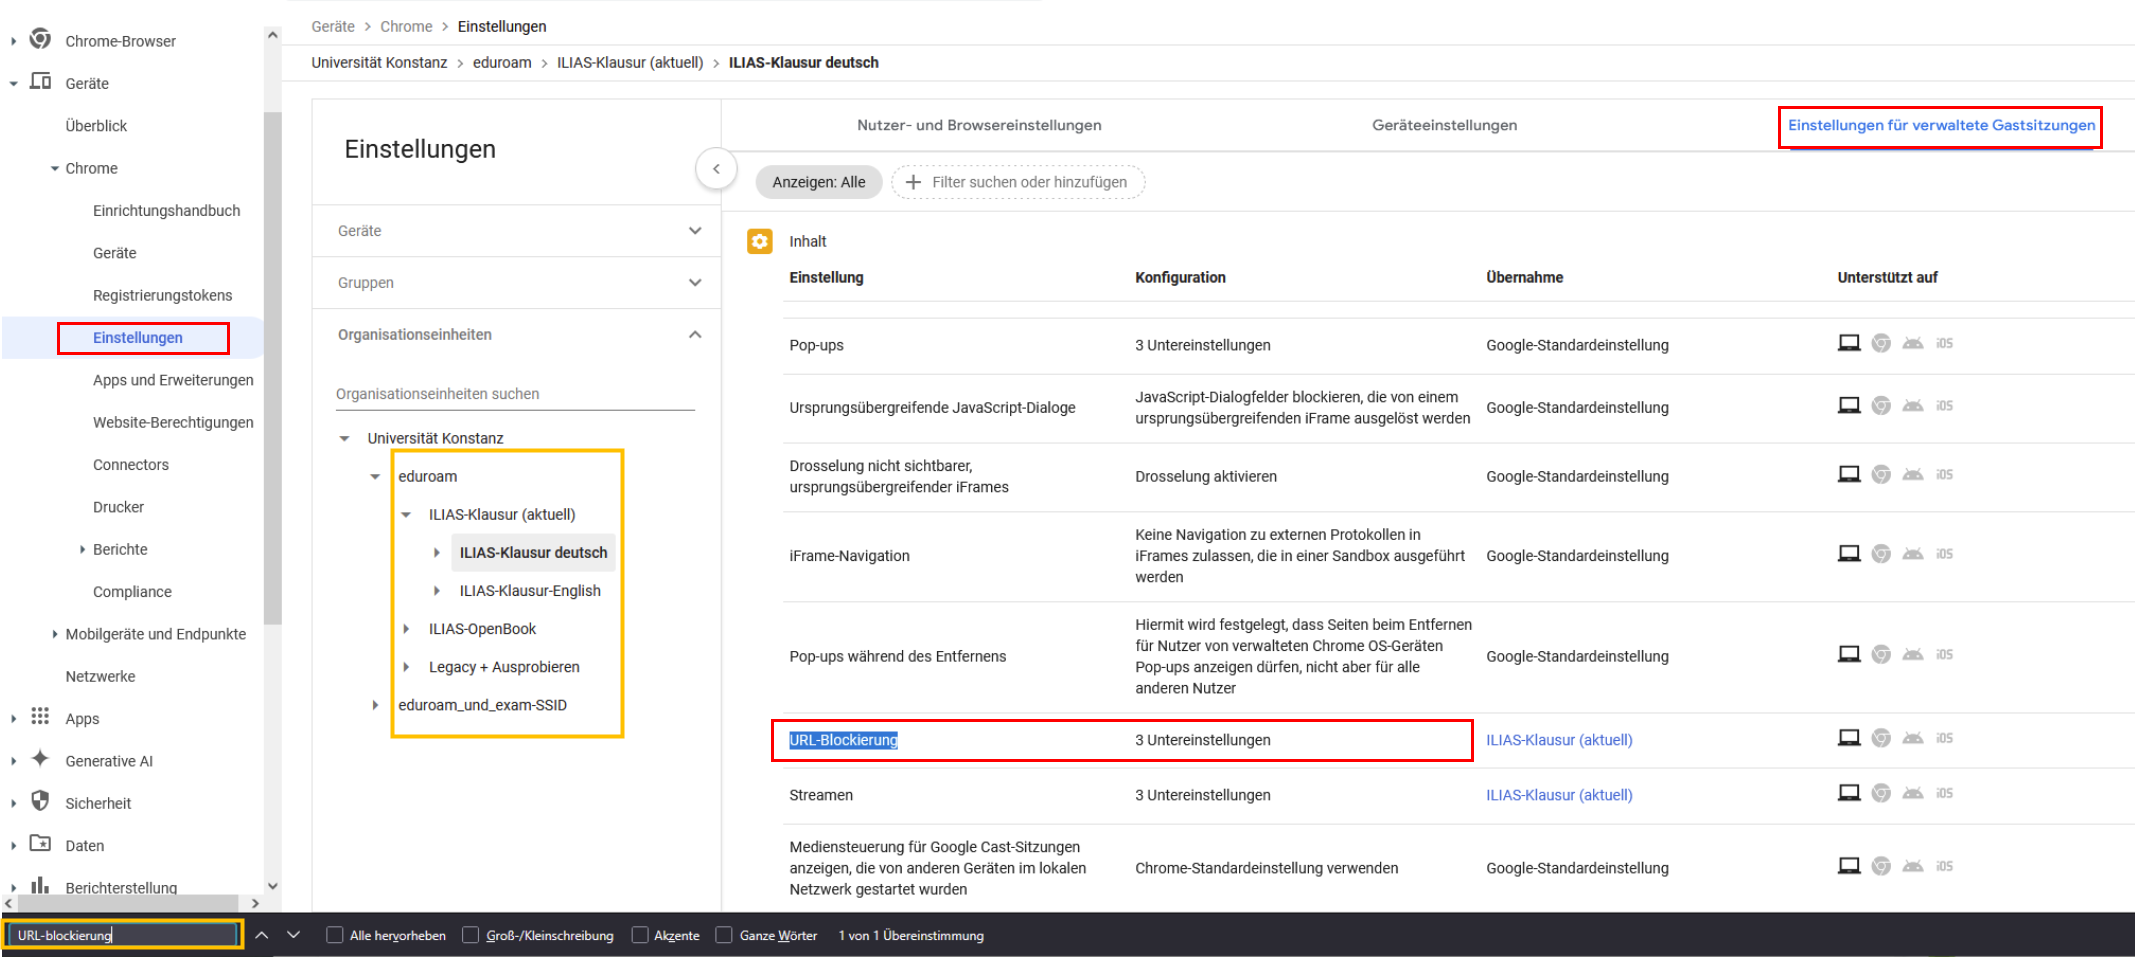Click ILIAS-Klausur (aktuell) link in Streamen row
Image resolution: width=2135 pixels, height=958 pixels.
(1559, 795)
